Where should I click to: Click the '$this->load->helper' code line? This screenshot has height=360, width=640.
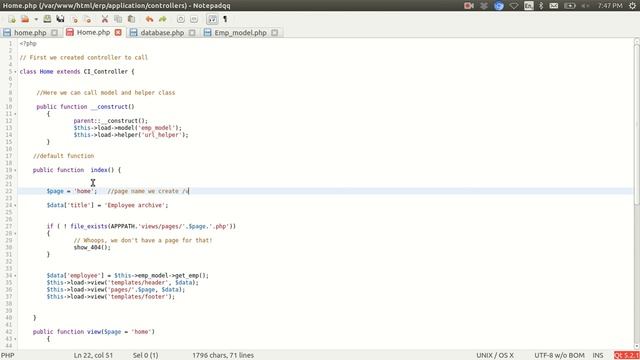(x=131, y=135)
